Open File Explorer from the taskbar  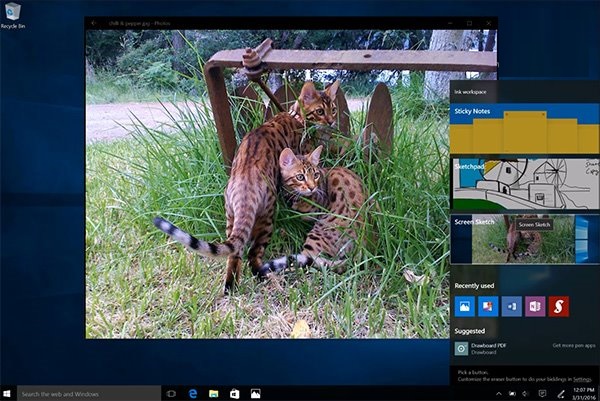[214, 393]
